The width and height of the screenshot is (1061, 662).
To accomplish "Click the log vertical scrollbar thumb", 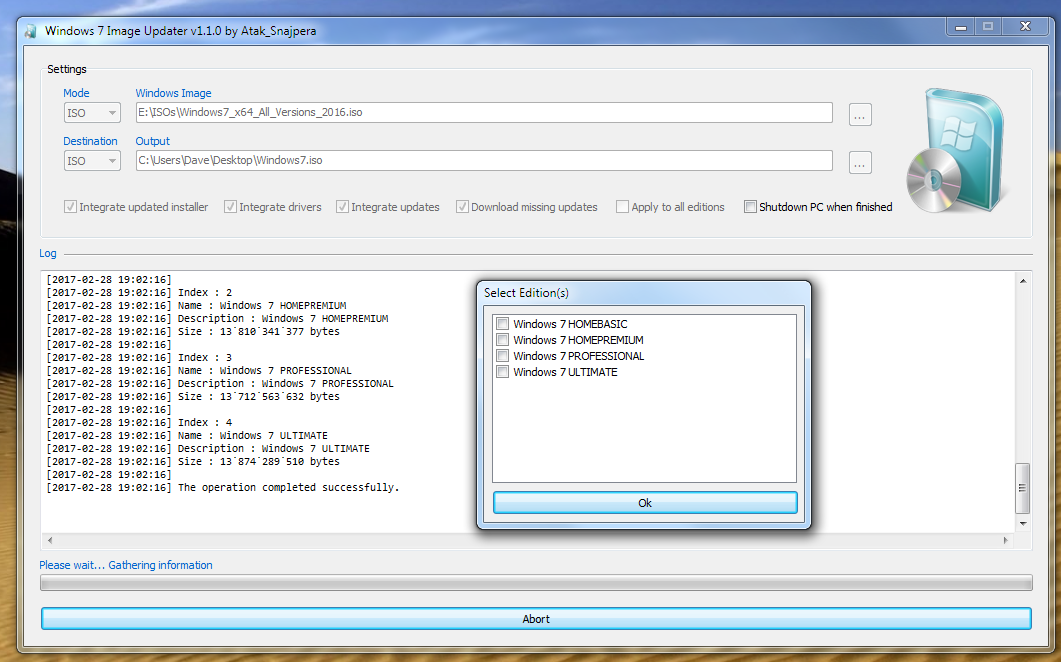I will point(1022,488).
